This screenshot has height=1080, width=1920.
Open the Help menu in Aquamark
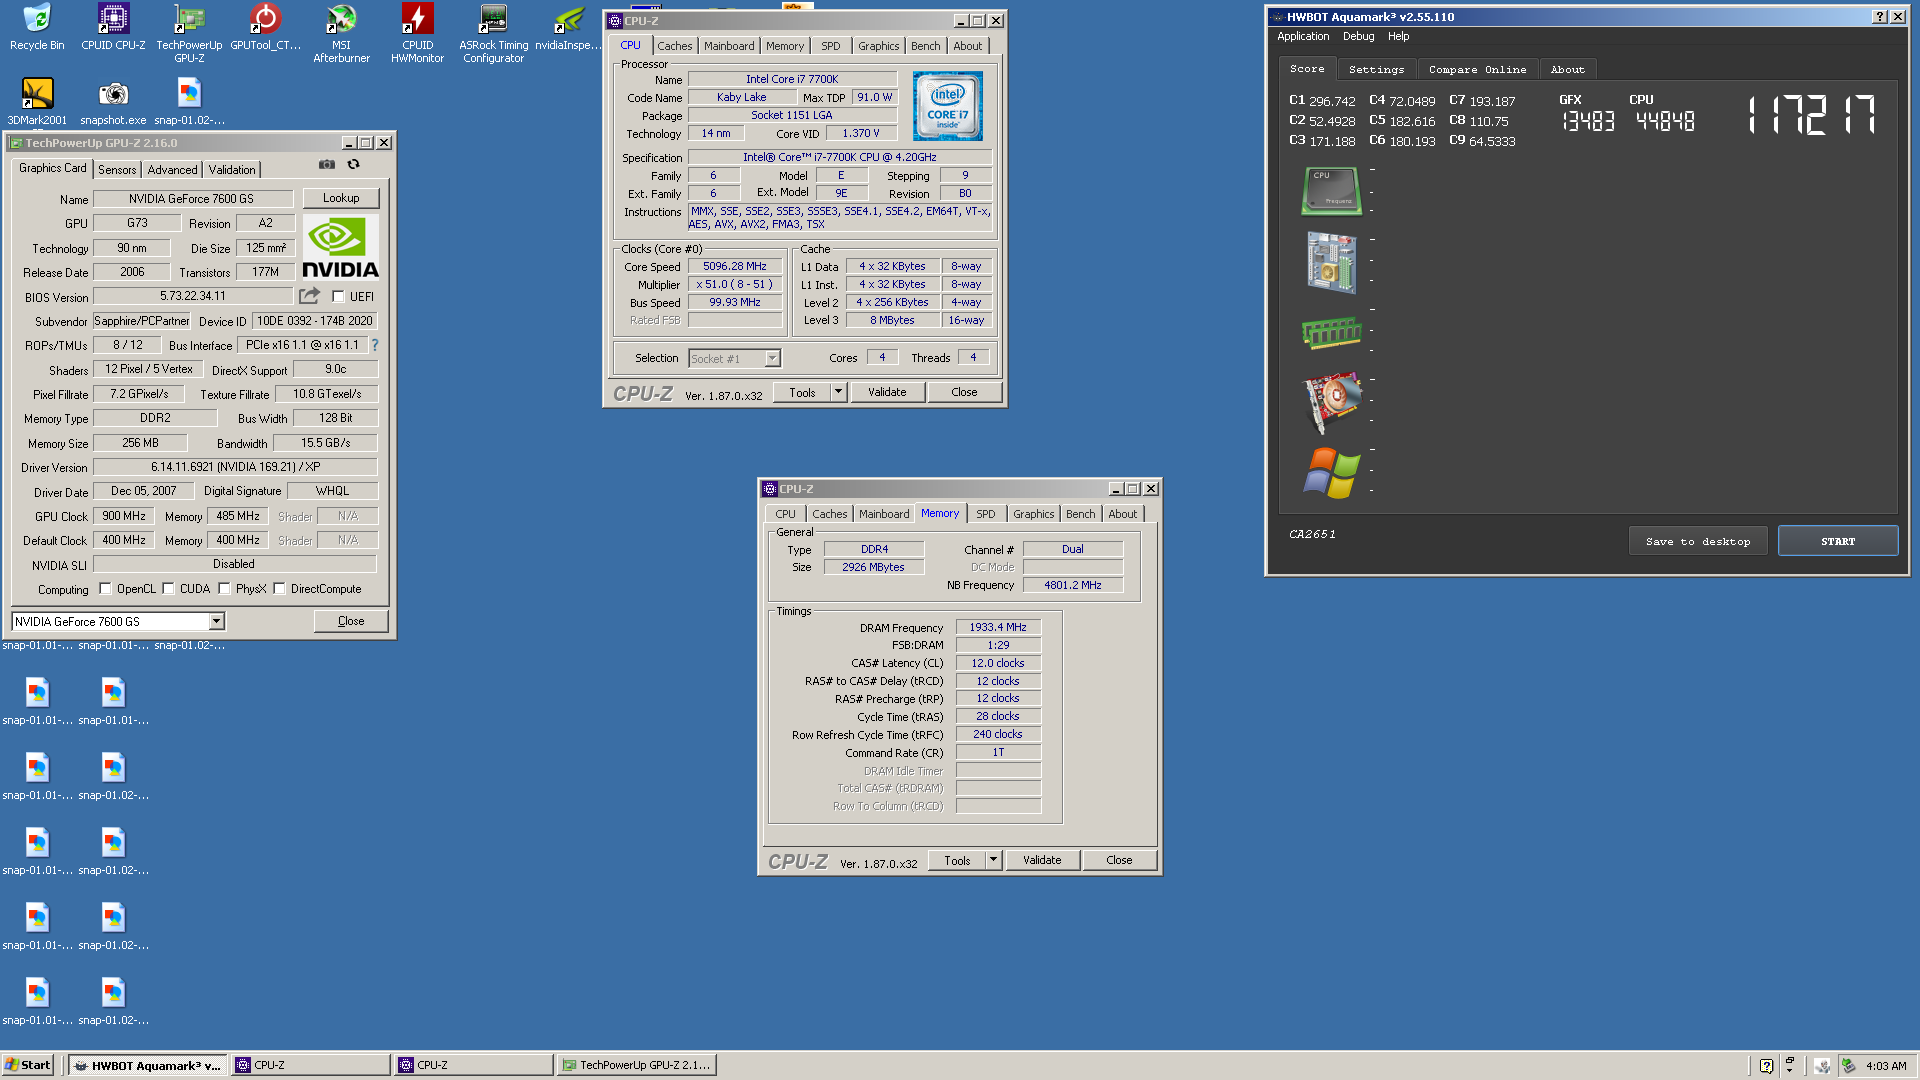(x=1398, y=36)
